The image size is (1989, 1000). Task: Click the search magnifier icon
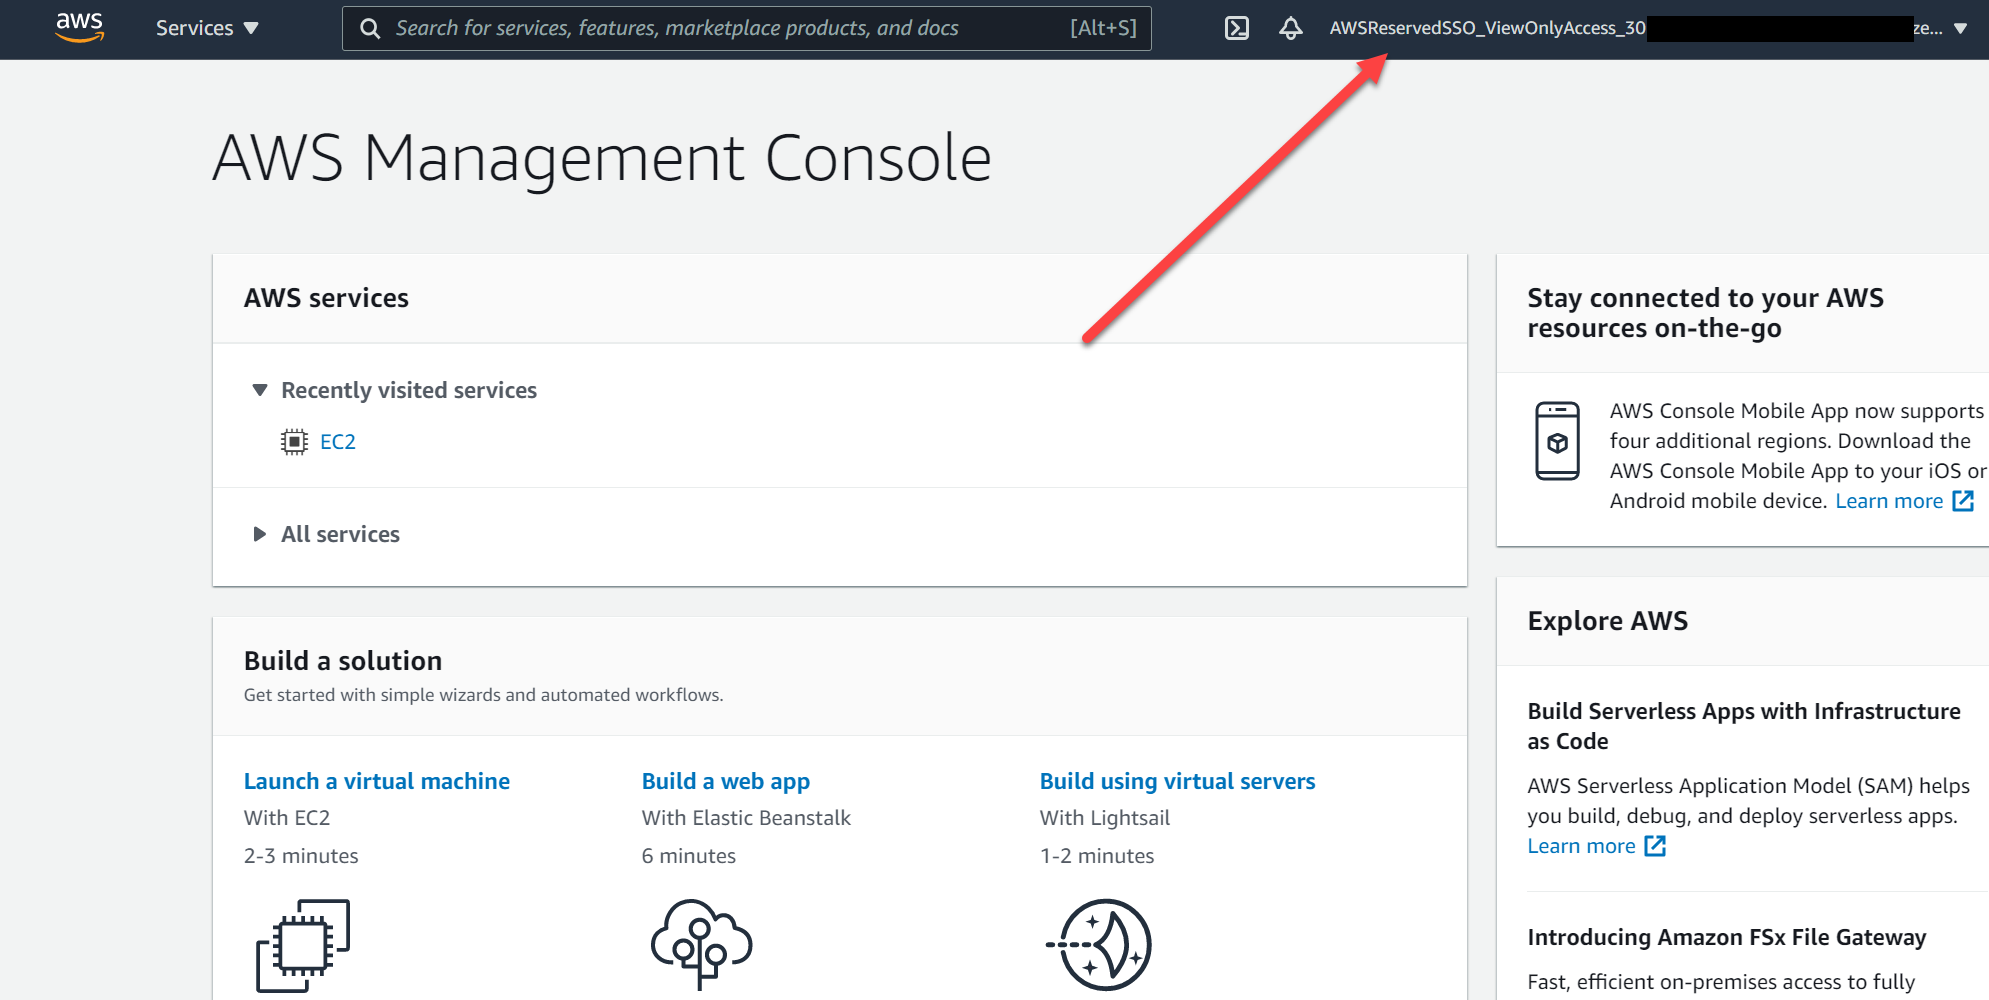(x=370, y=29)
